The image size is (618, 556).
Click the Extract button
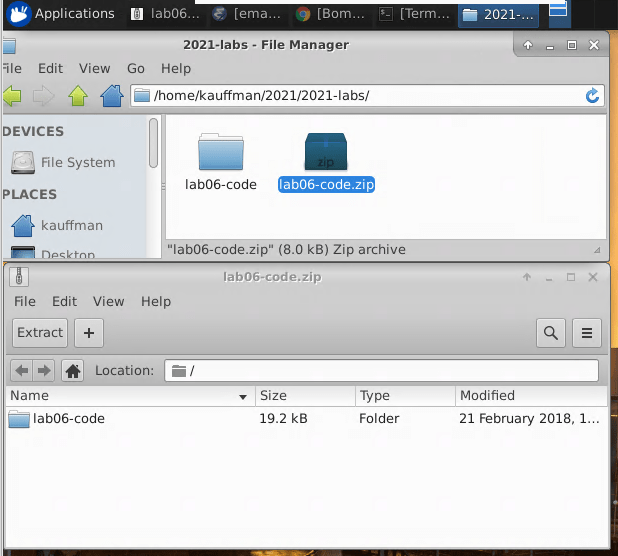40,333
